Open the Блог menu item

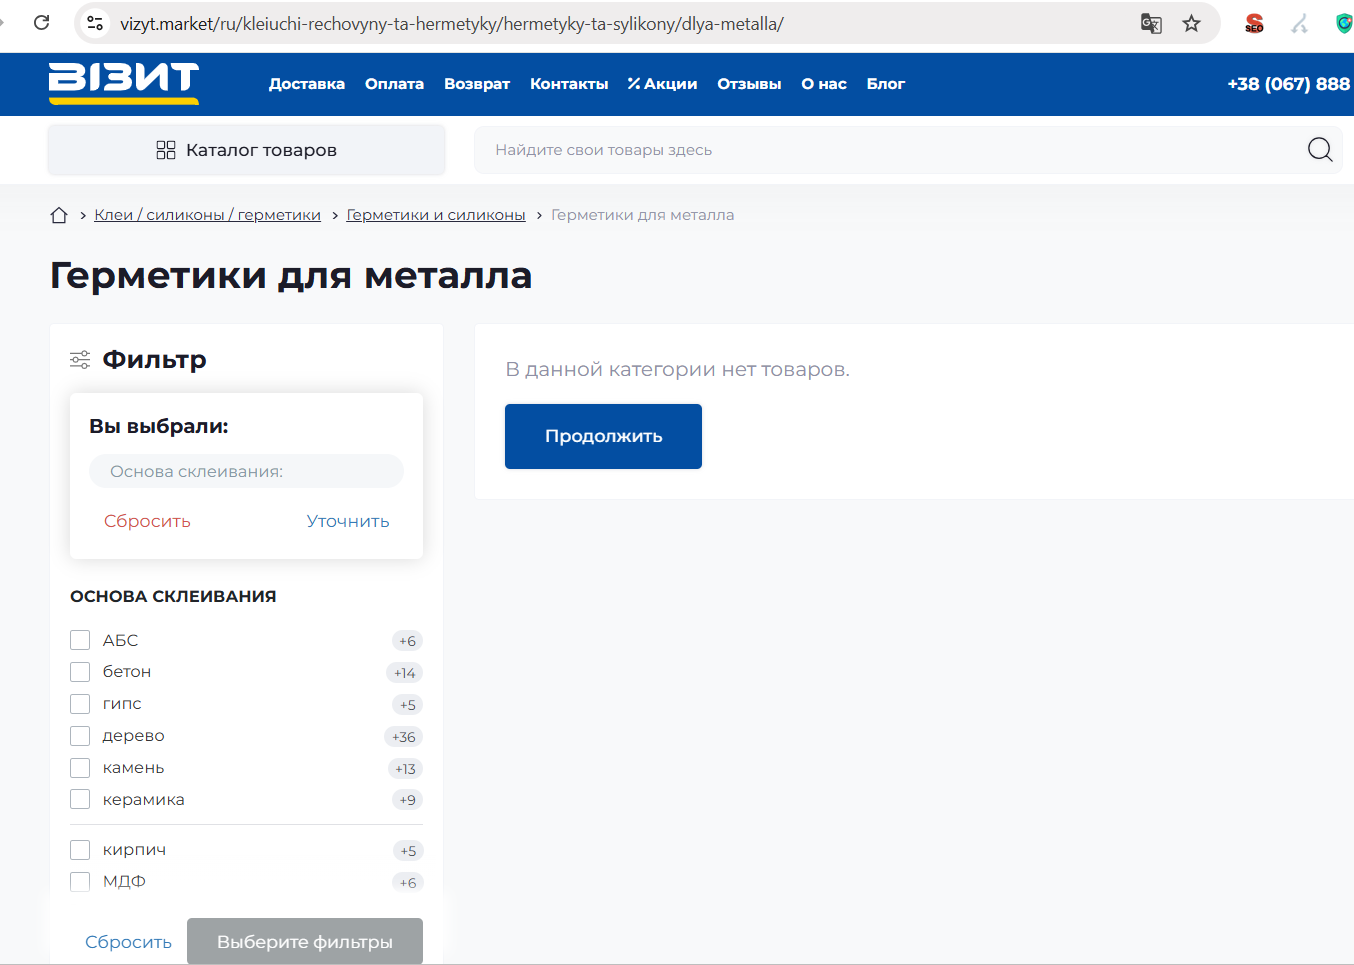click(886, 84)
